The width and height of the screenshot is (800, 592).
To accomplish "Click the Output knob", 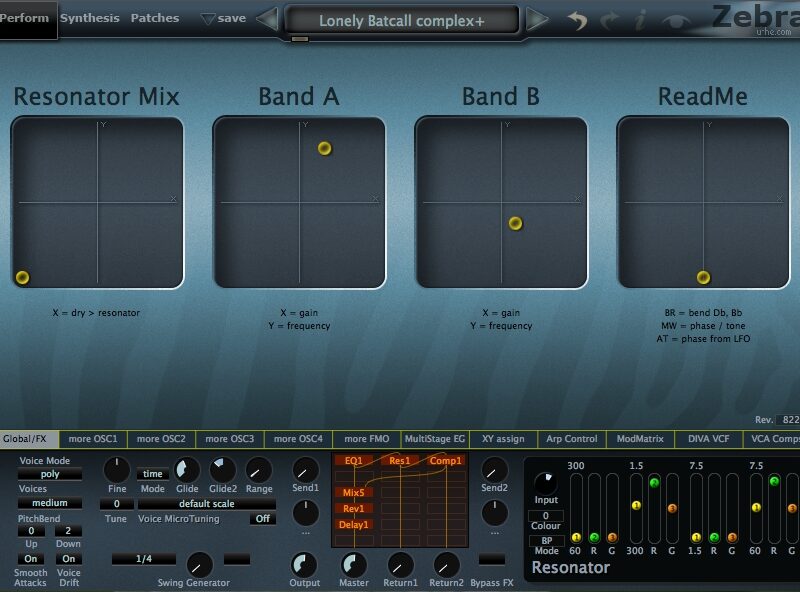I will point(304,564).
